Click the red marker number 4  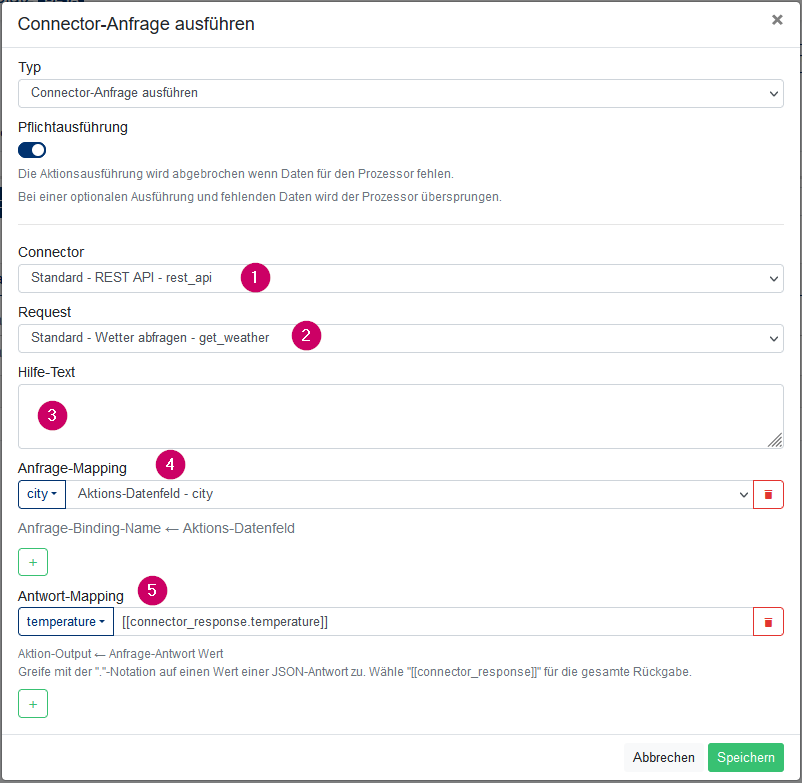(170, 464)
